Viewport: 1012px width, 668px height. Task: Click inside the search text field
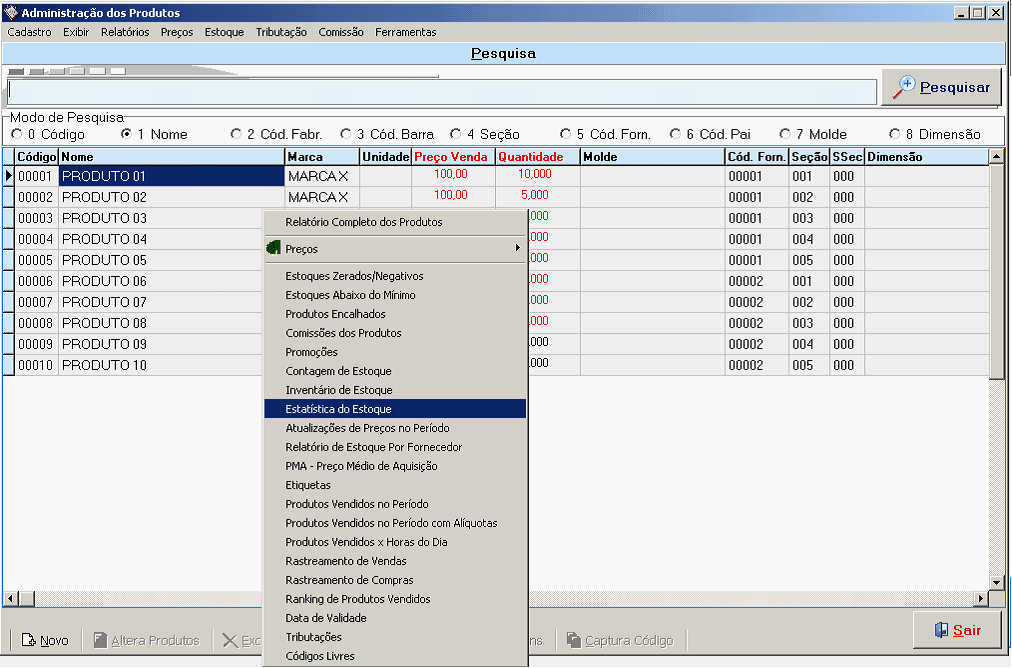click(x=440, y=92)
